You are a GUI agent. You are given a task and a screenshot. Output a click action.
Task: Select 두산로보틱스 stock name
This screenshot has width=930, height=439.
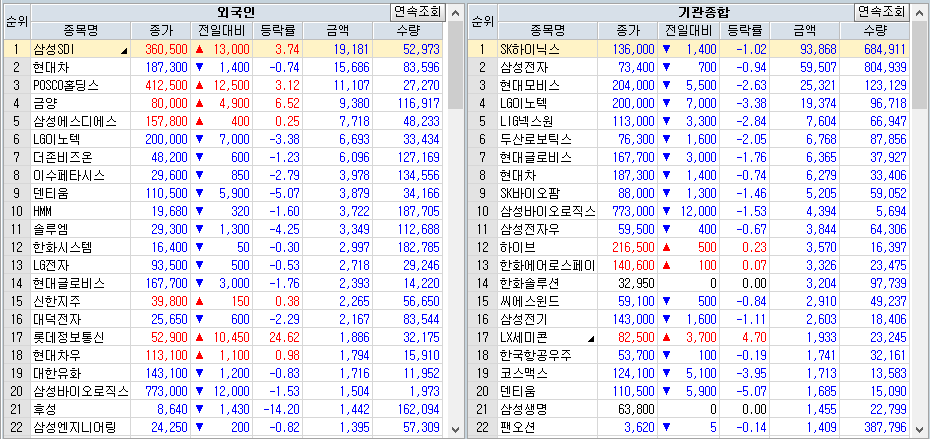536,140
